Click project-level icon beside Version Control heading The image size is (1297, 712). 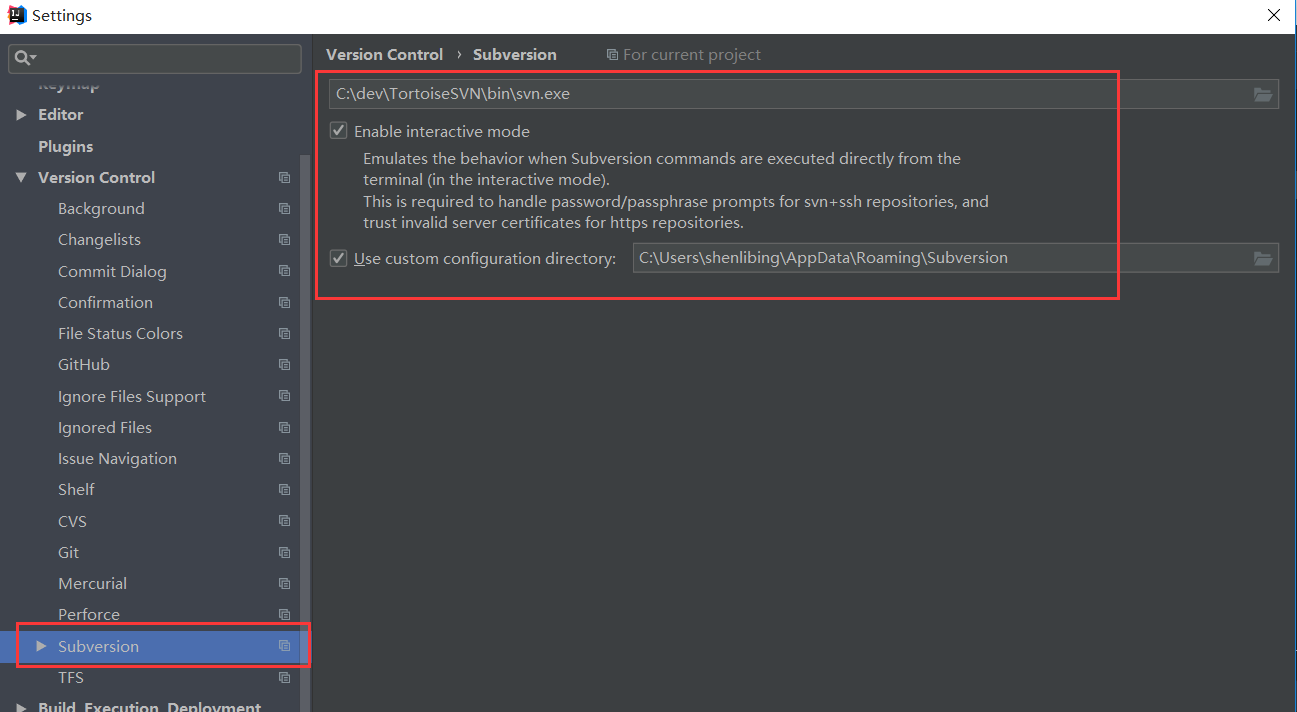pos(284,178)
